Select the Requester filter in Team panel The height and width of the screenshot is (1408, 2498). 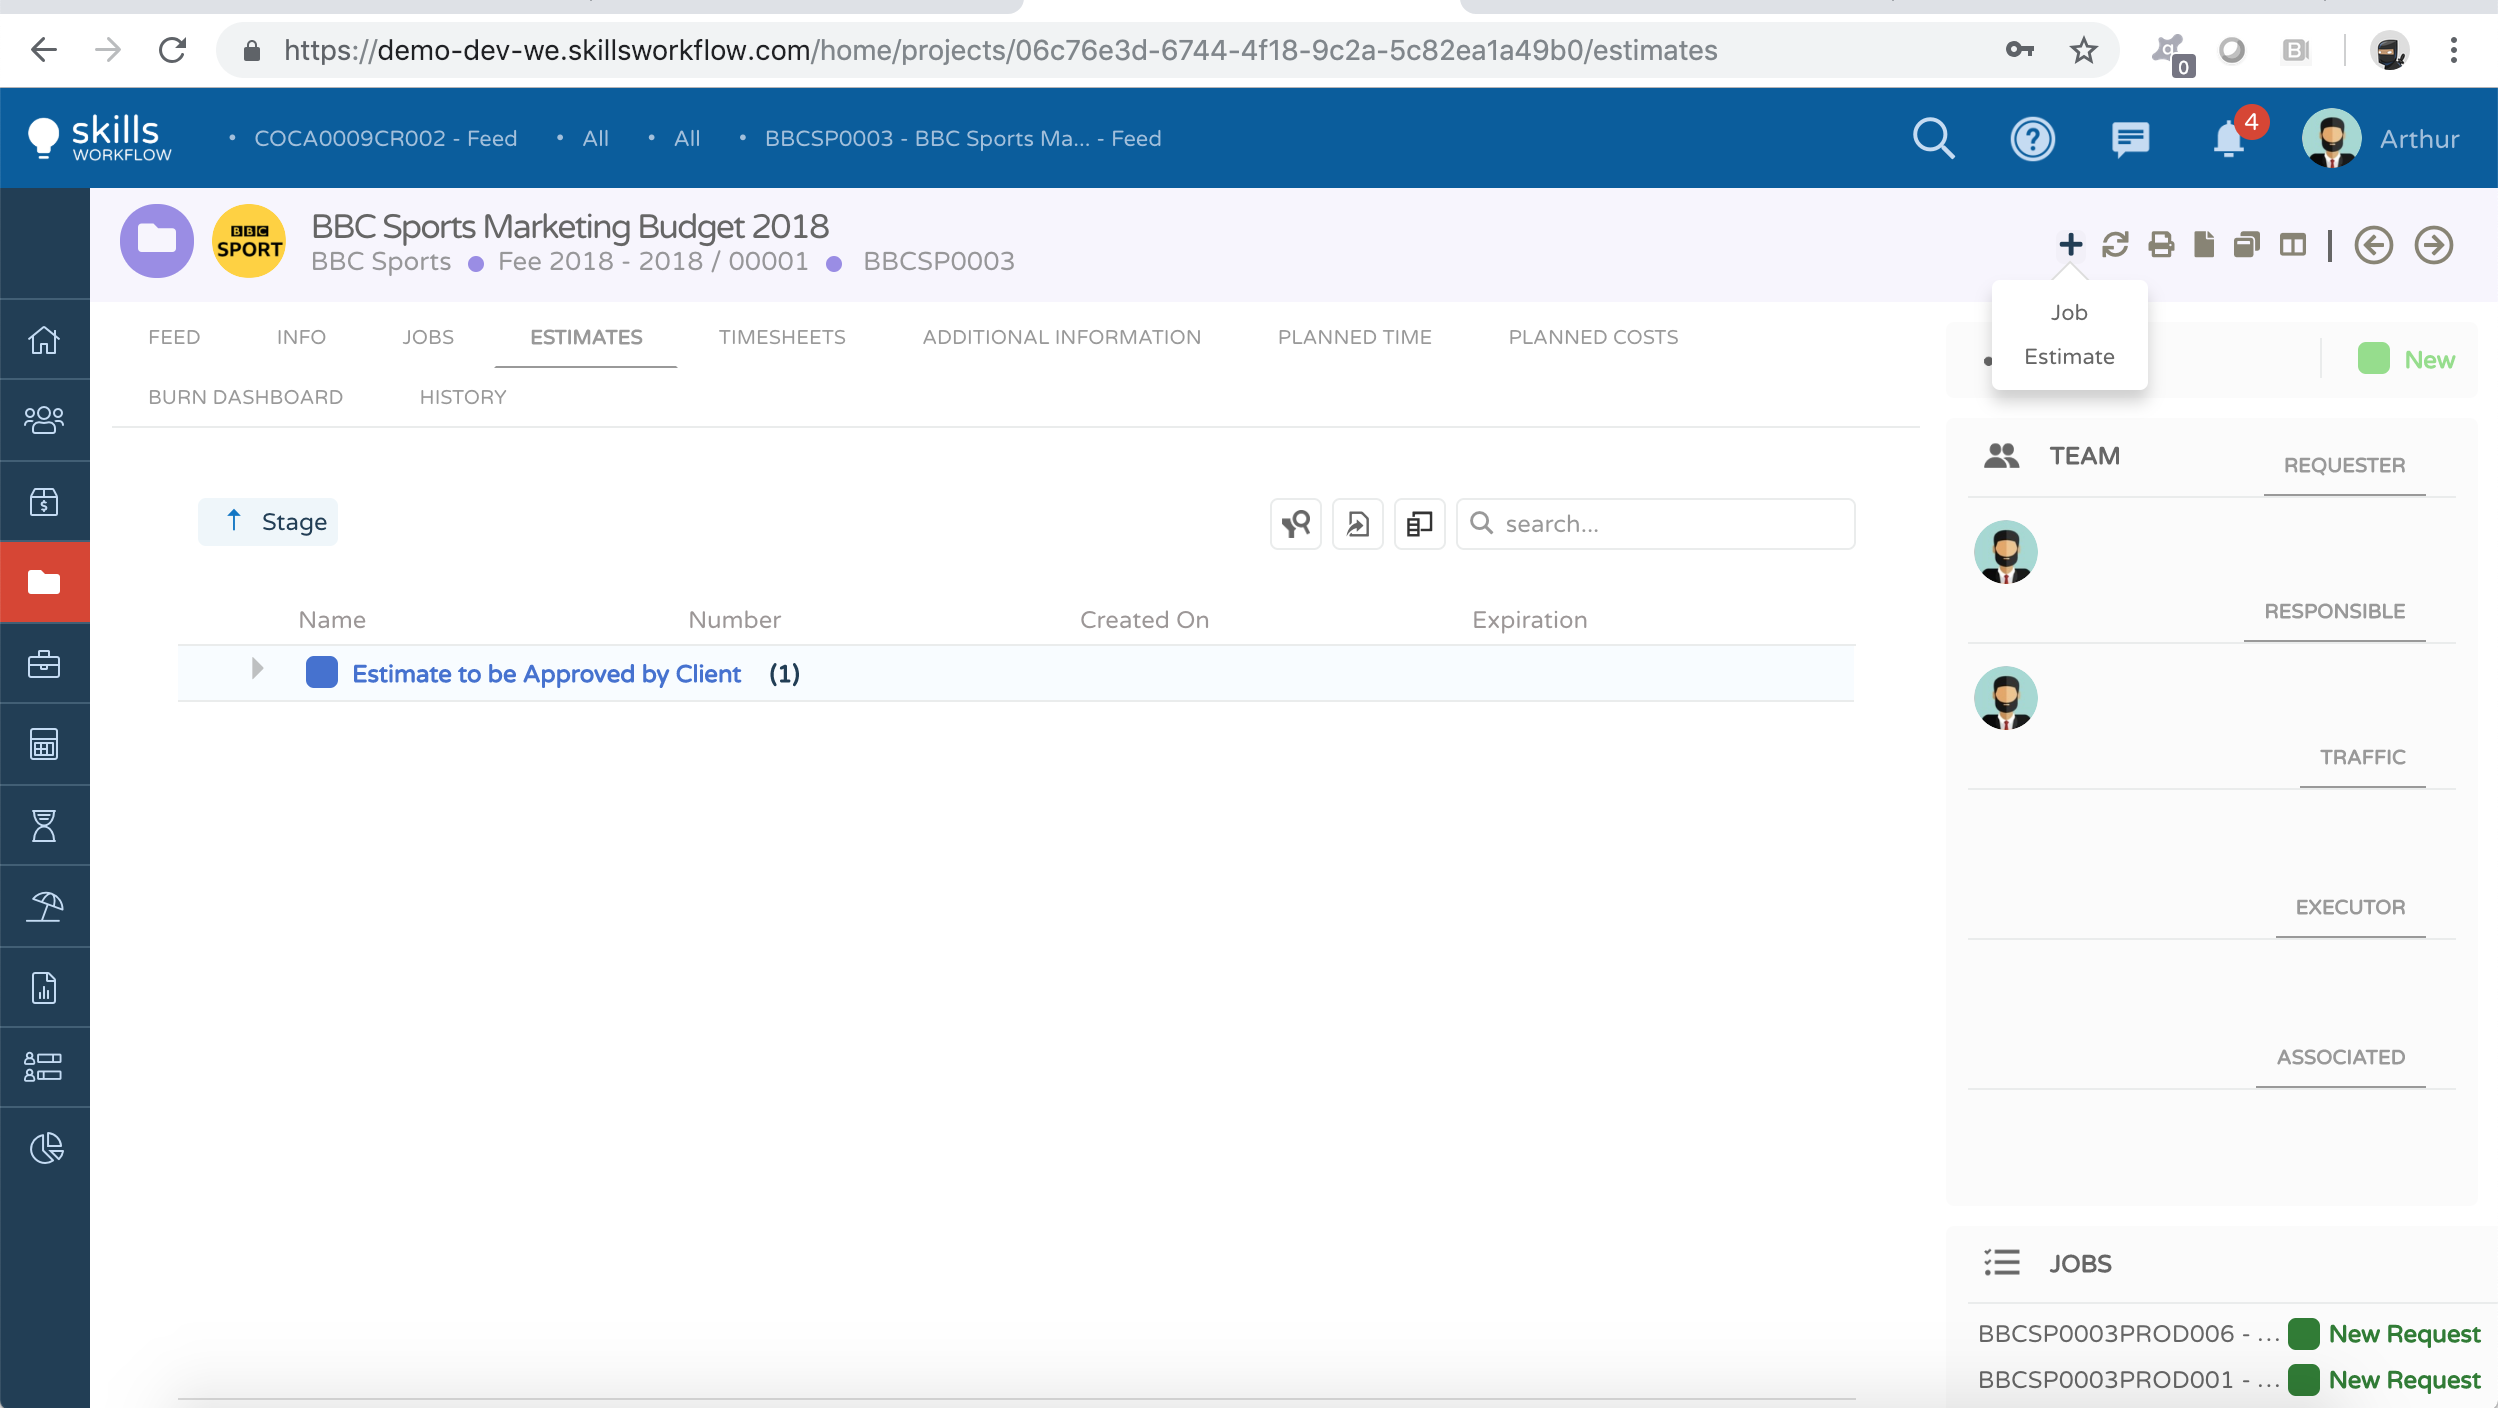tap(2343, 464)
